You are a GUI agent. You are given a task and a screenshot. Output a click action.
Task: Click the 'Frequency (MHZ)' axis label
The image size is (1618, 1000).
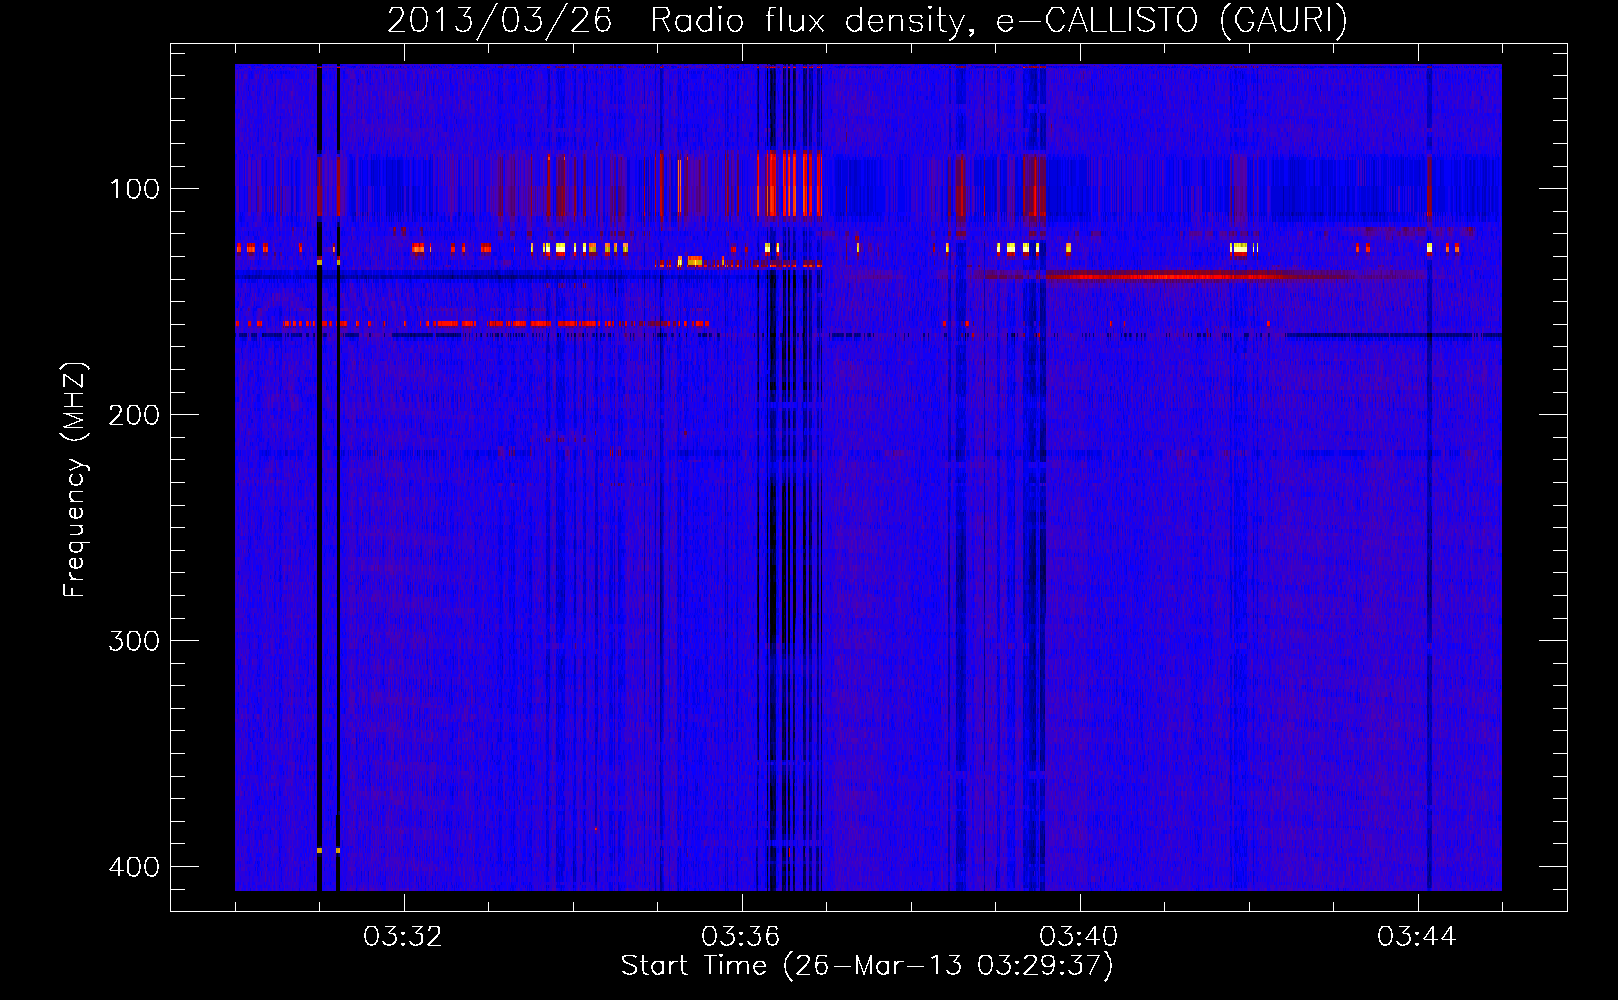[x=75, y=480]
